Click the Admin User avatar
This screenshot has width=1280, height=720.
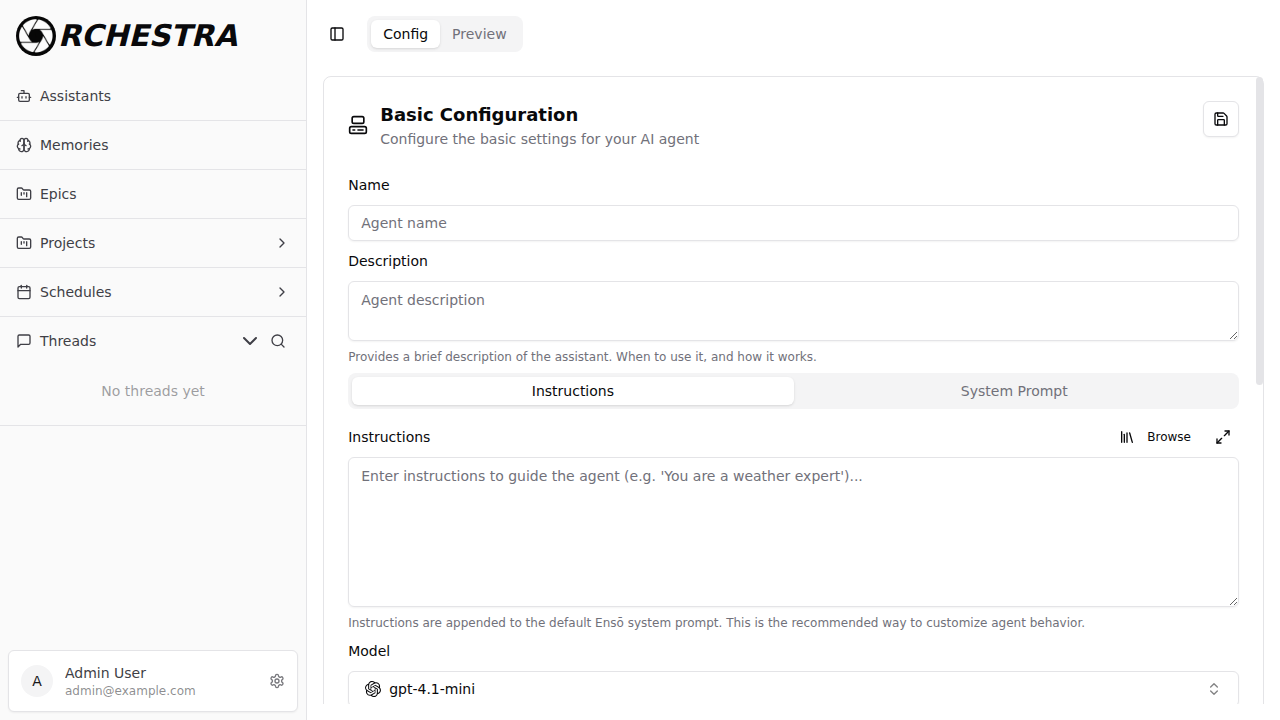click(x=37, y=681)
